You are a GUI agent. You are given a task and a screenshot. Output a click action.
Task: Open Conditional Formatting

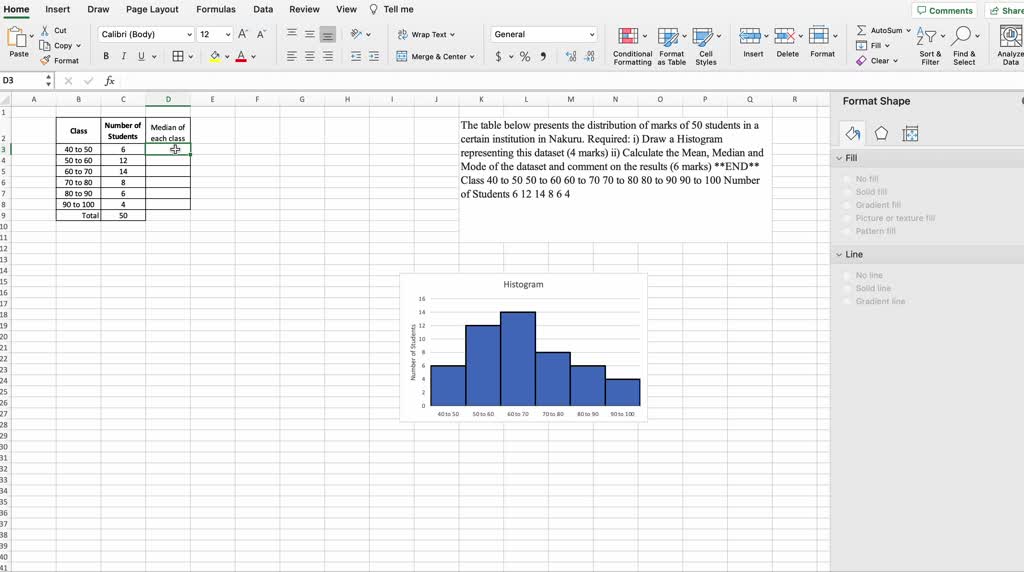[632, 46]
